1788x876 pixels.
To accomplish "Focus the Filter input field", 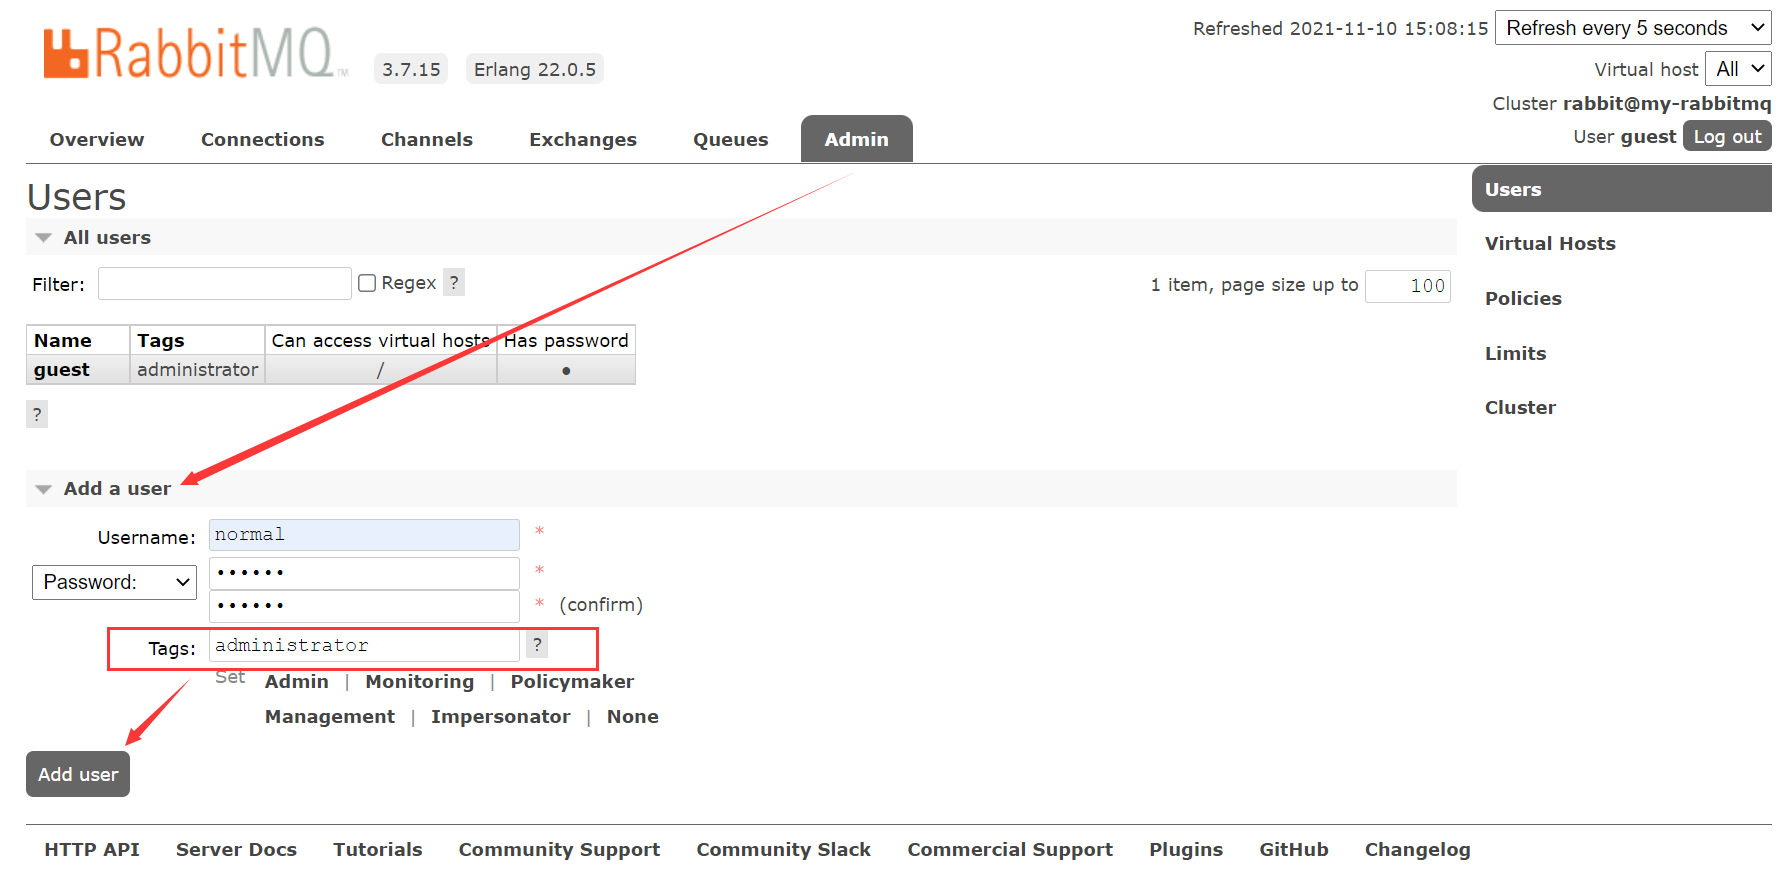I will click(x=225, y=283).
